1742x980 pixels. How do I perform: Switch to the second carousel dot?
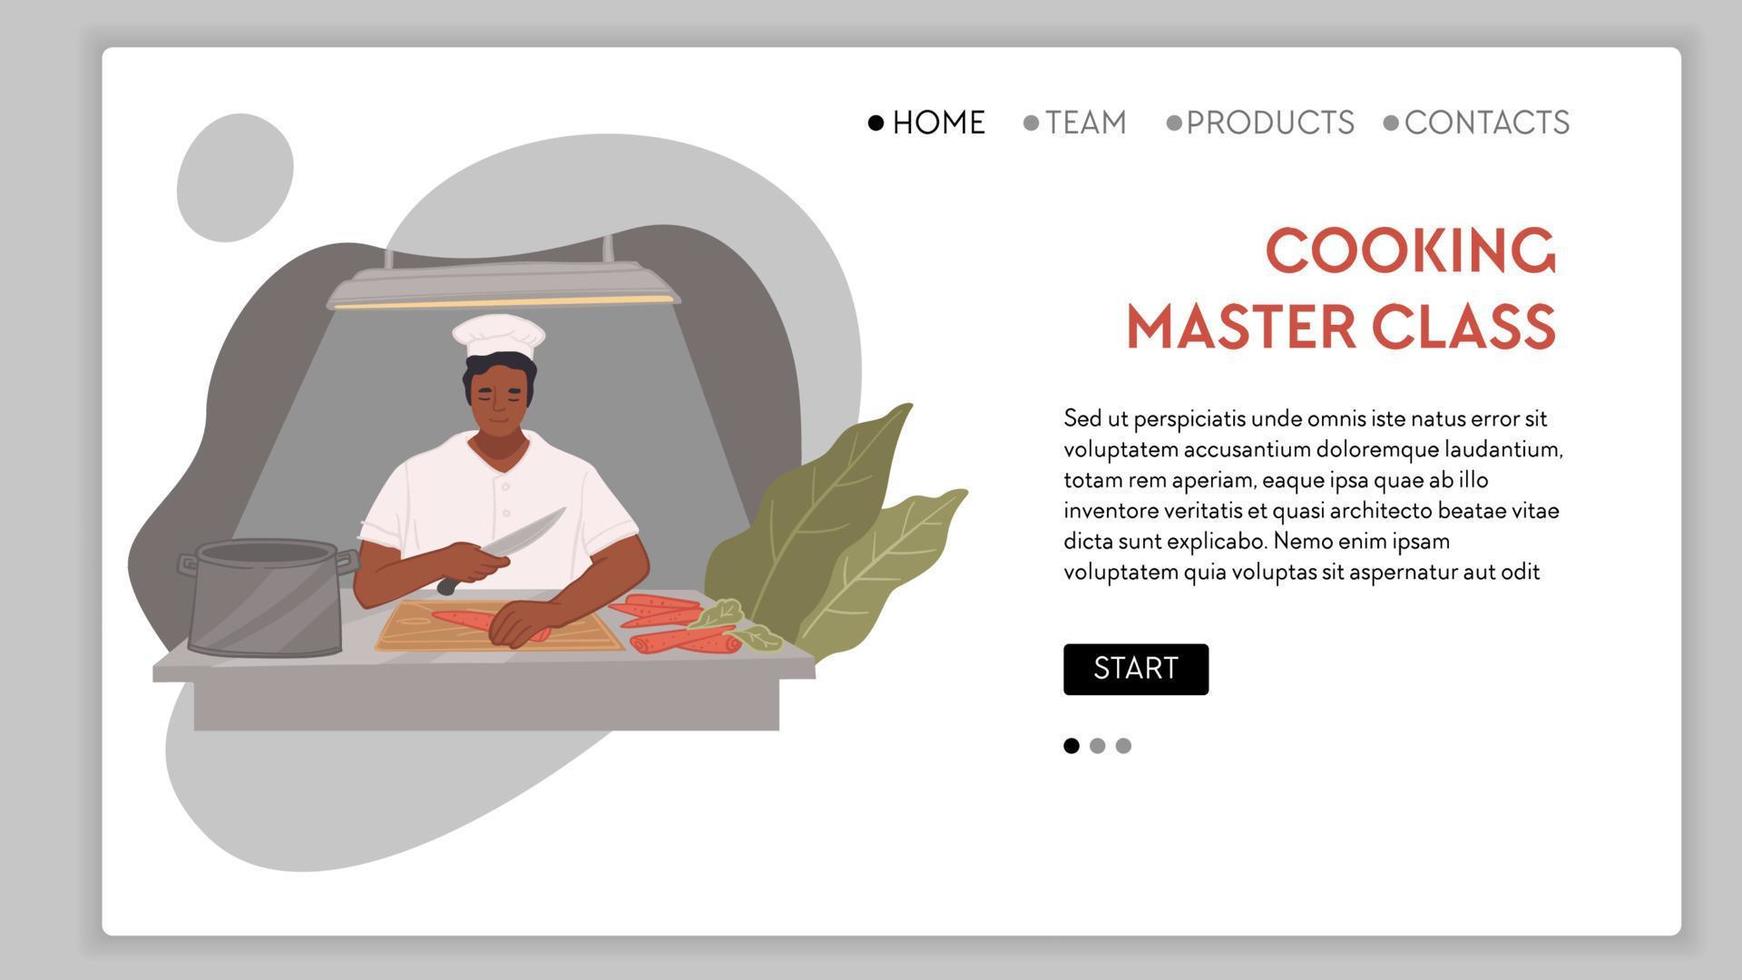coord(1097,746)
